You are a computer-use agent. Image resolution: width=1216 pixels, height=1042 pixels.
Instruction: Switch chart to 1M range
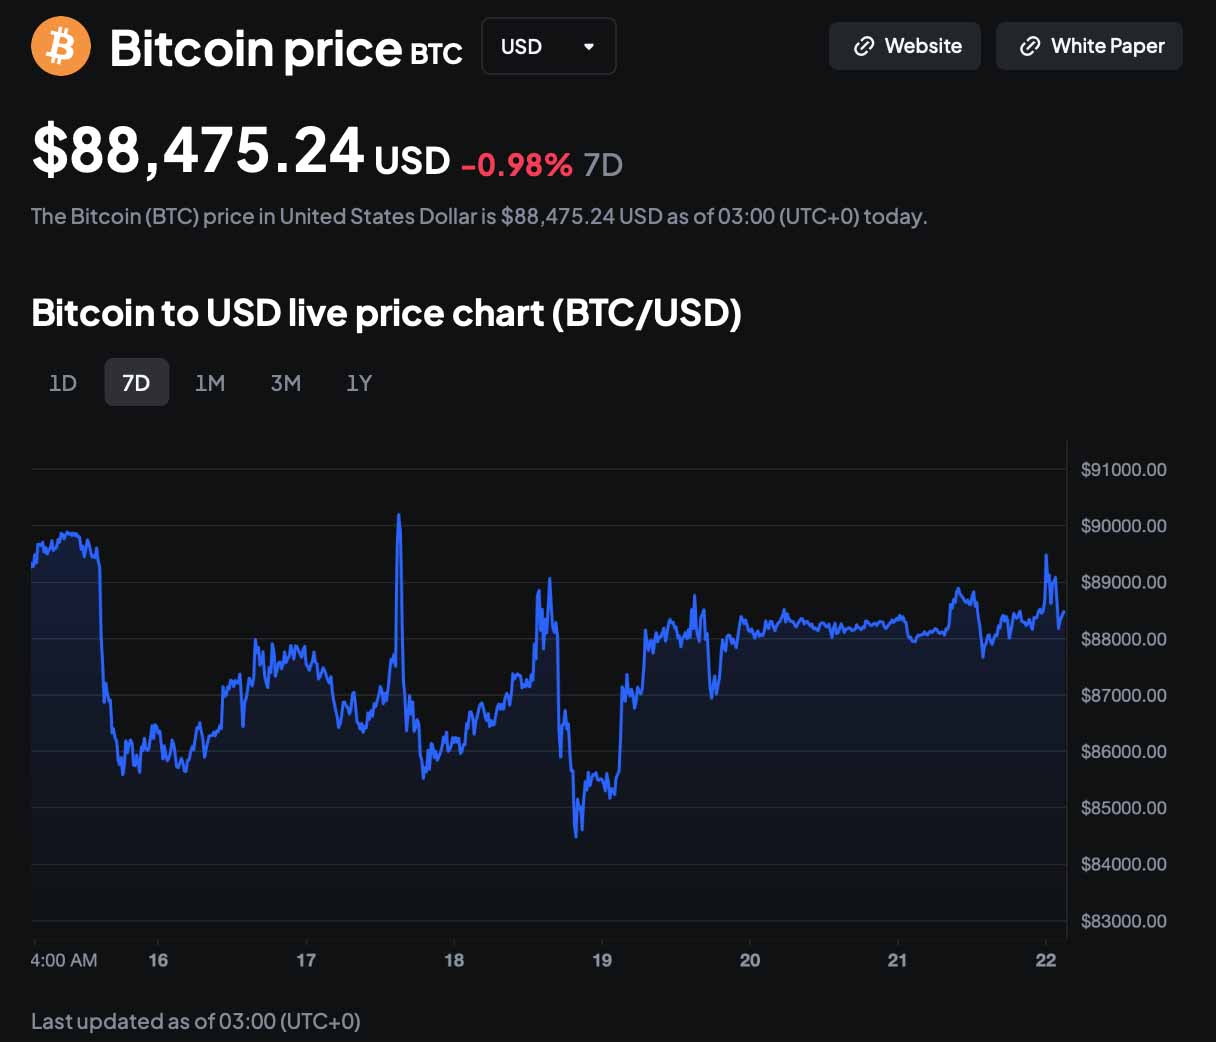(210, 383)
